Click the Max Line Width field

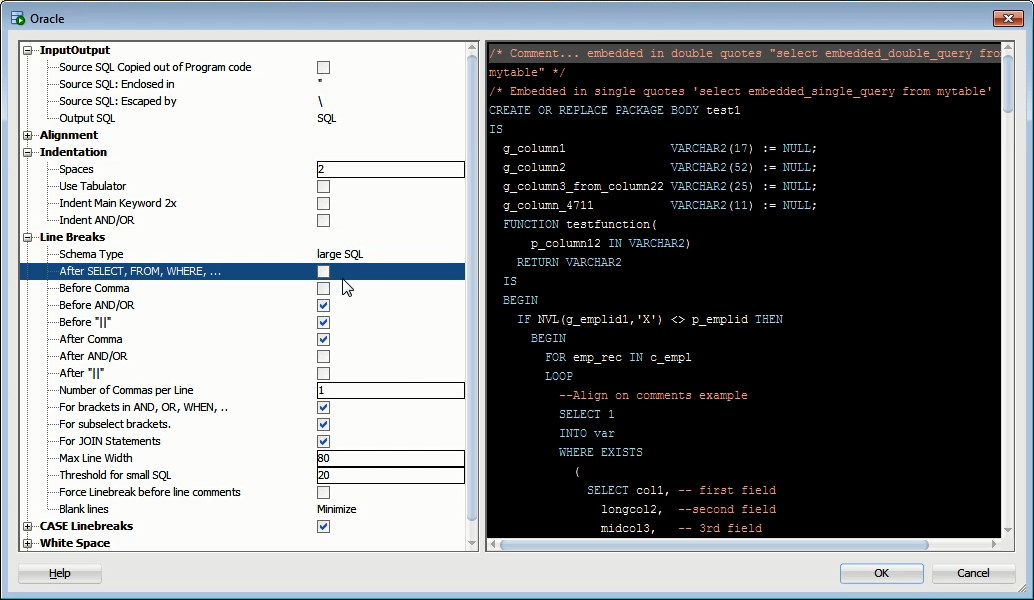coord(390,458)
